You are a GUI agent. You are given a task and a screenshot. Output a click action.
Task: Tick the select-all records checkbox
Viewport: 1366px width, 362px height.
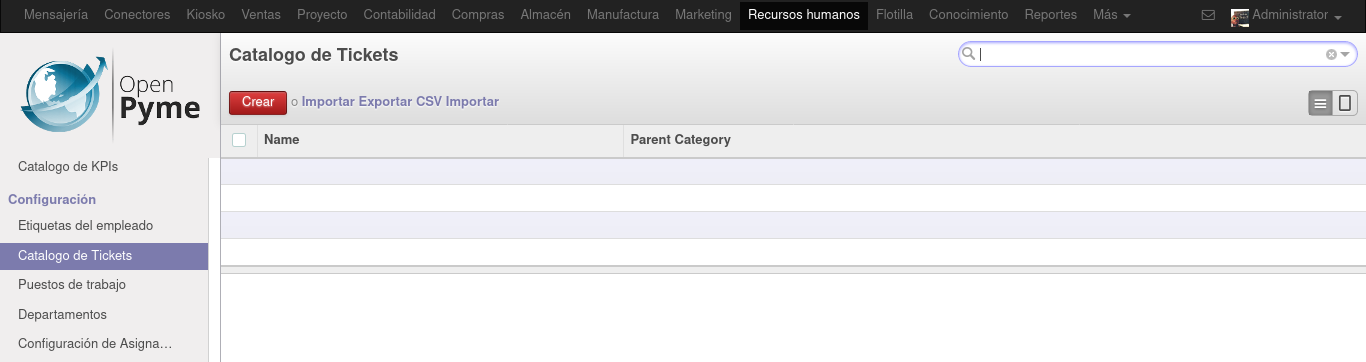(239, 140)
